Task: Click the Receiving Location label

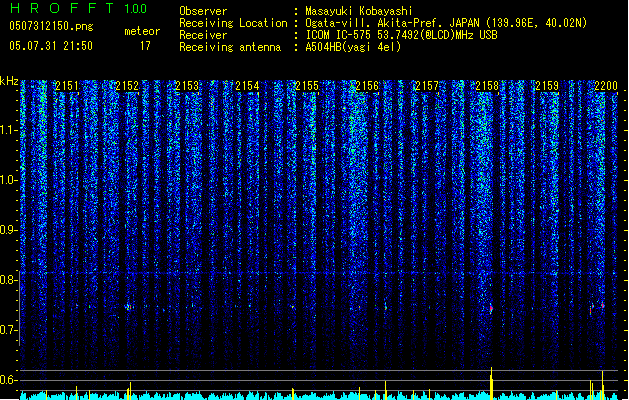Action: pos(233,23)
